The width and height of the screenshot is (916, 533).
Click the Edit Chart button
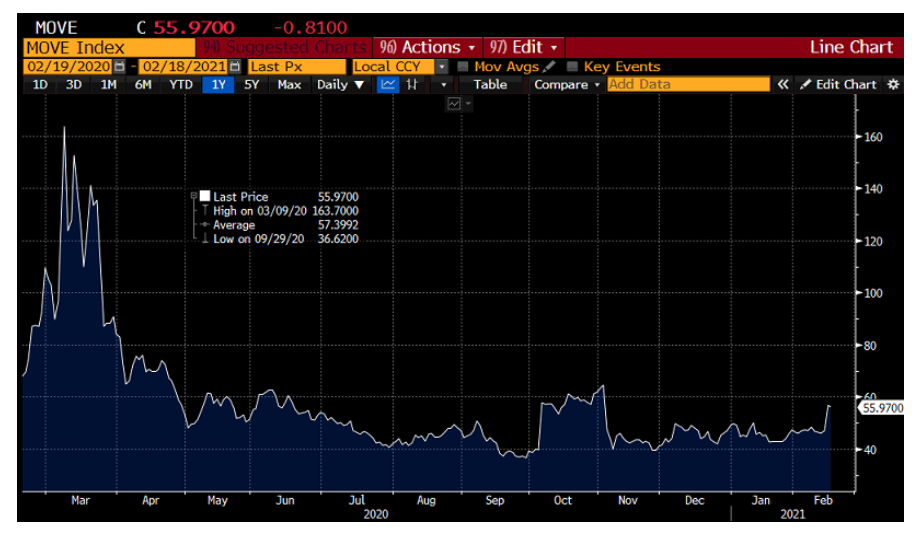pyautogui.click(x=838, y=85)
